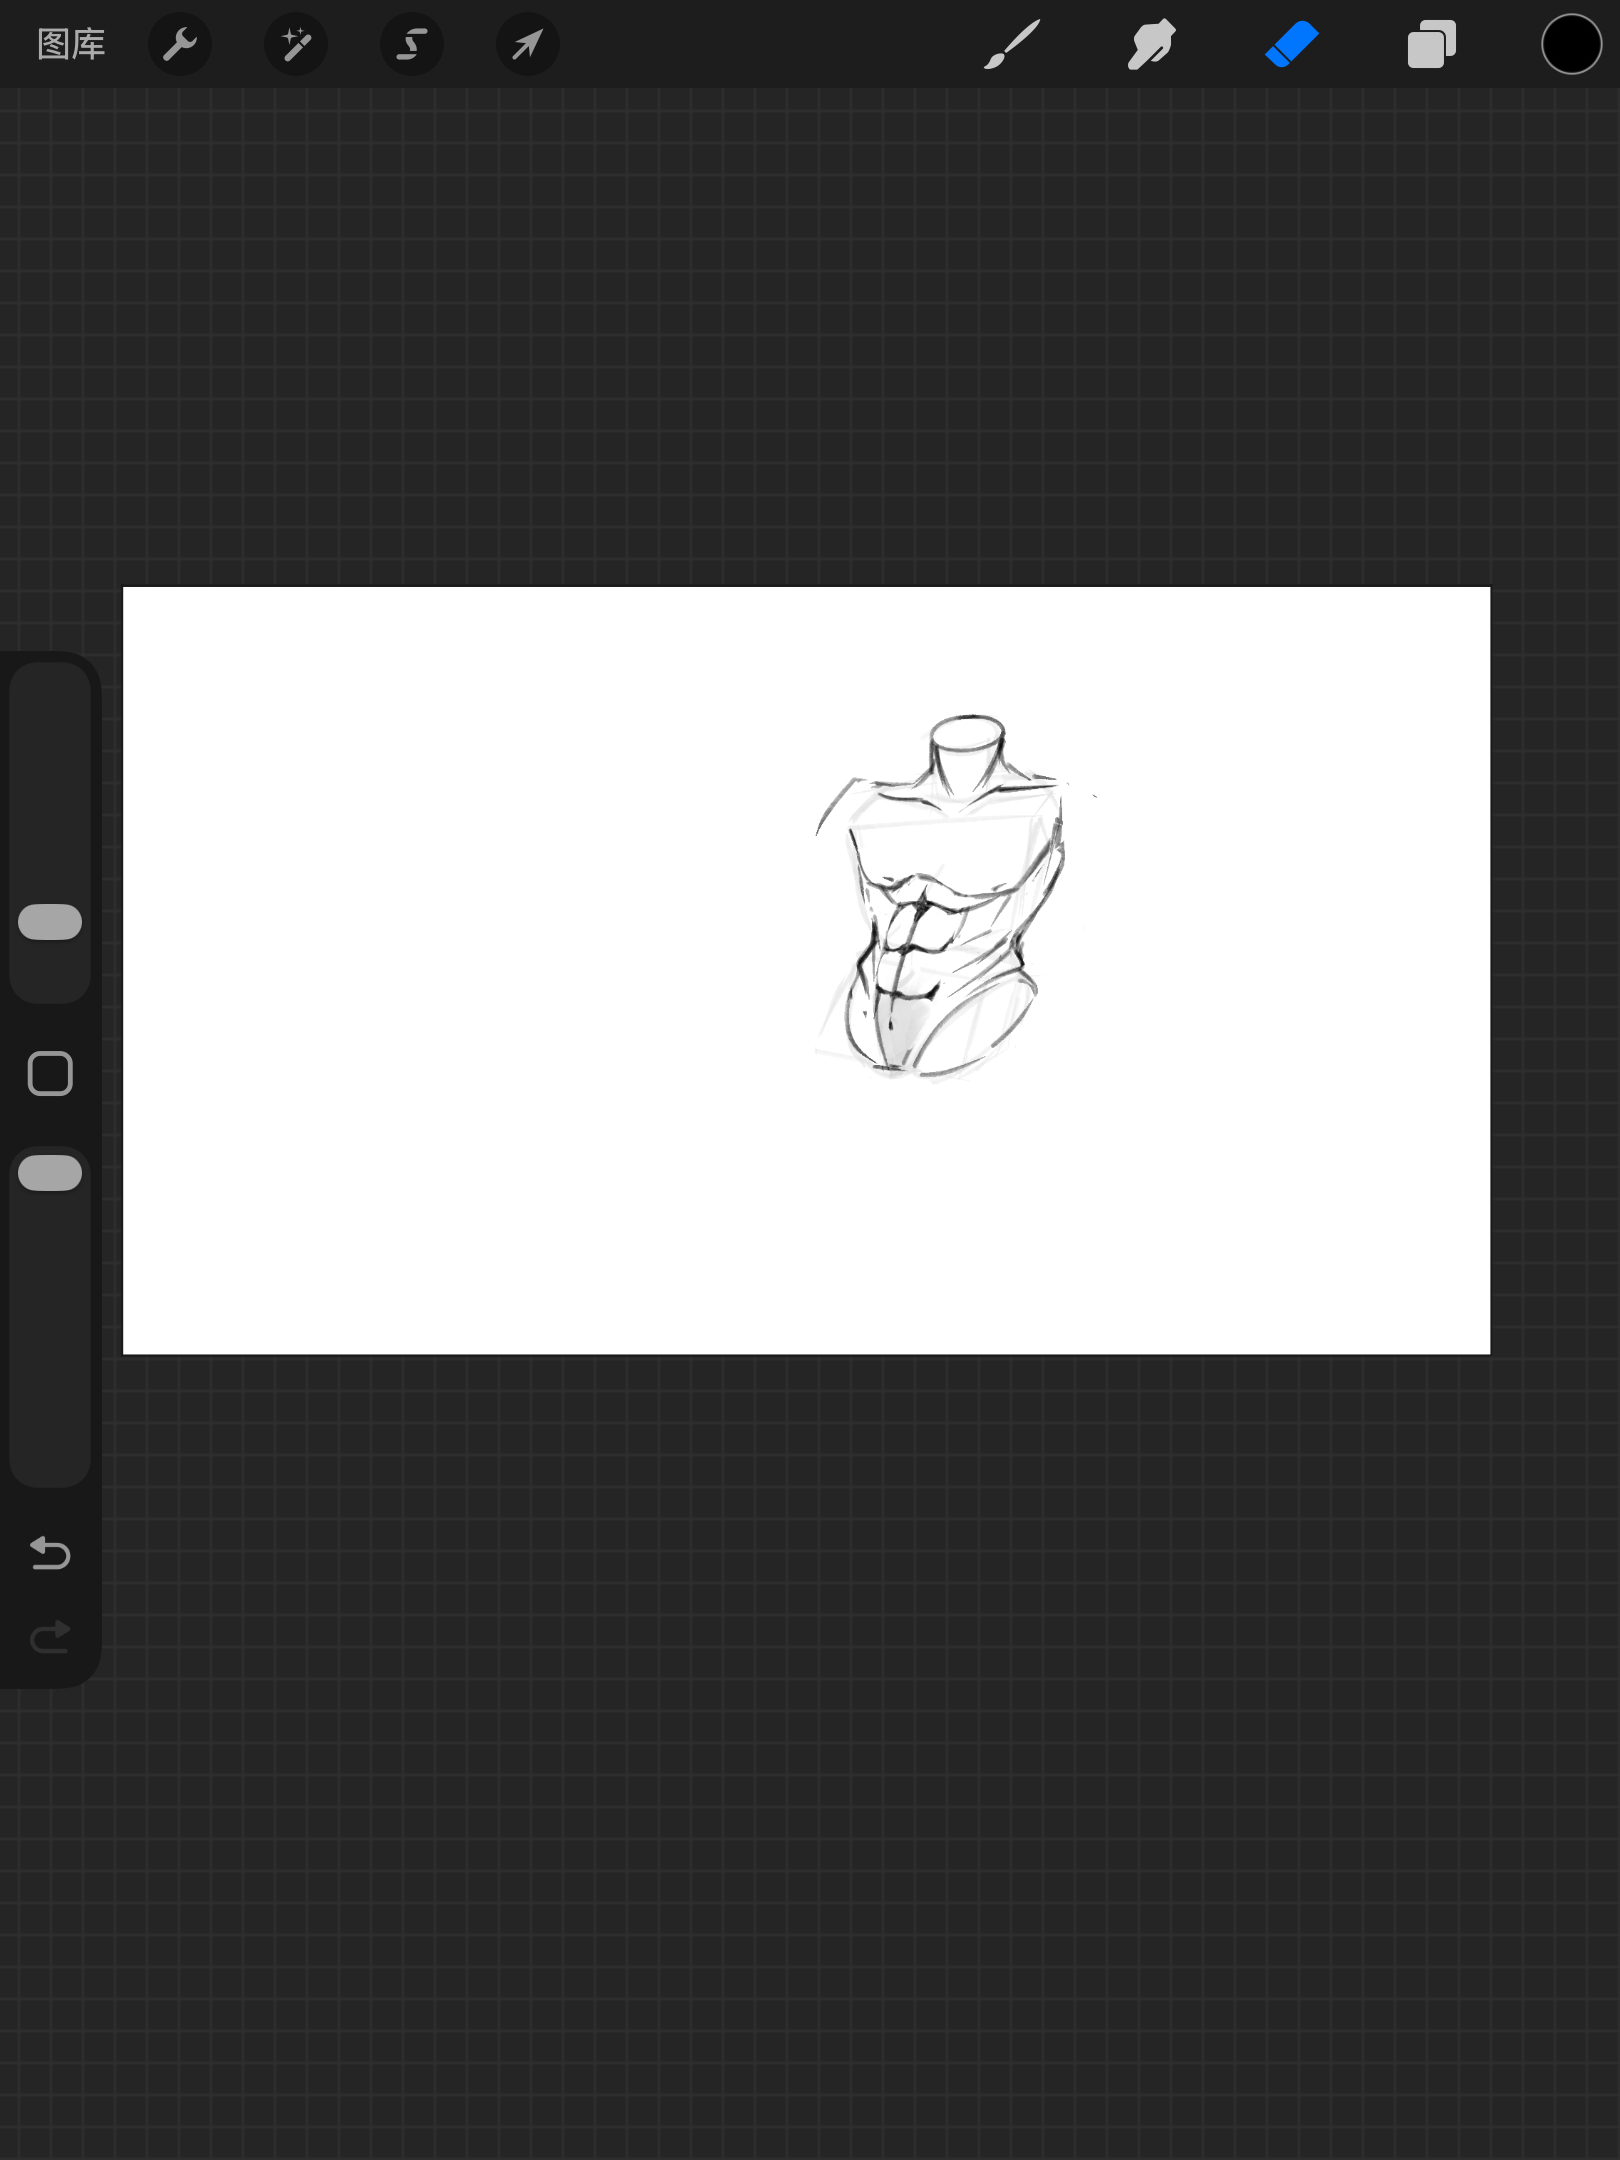This screenshot has width=1620, height=2160.
Task: Click the brush opacity slider handle
Action: point(50,1173)
